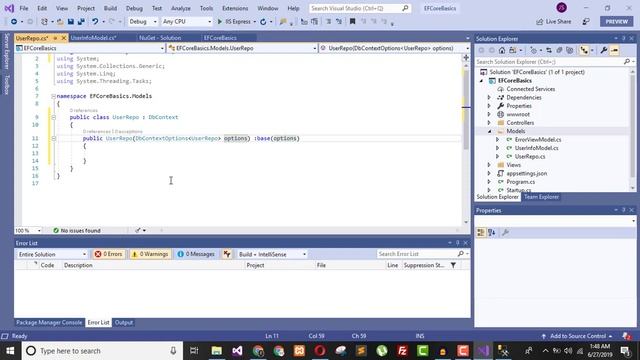Click the Error List filter funnel icon
The height and width of the screenshot is (360, 640).
click(x=453, y=265)
